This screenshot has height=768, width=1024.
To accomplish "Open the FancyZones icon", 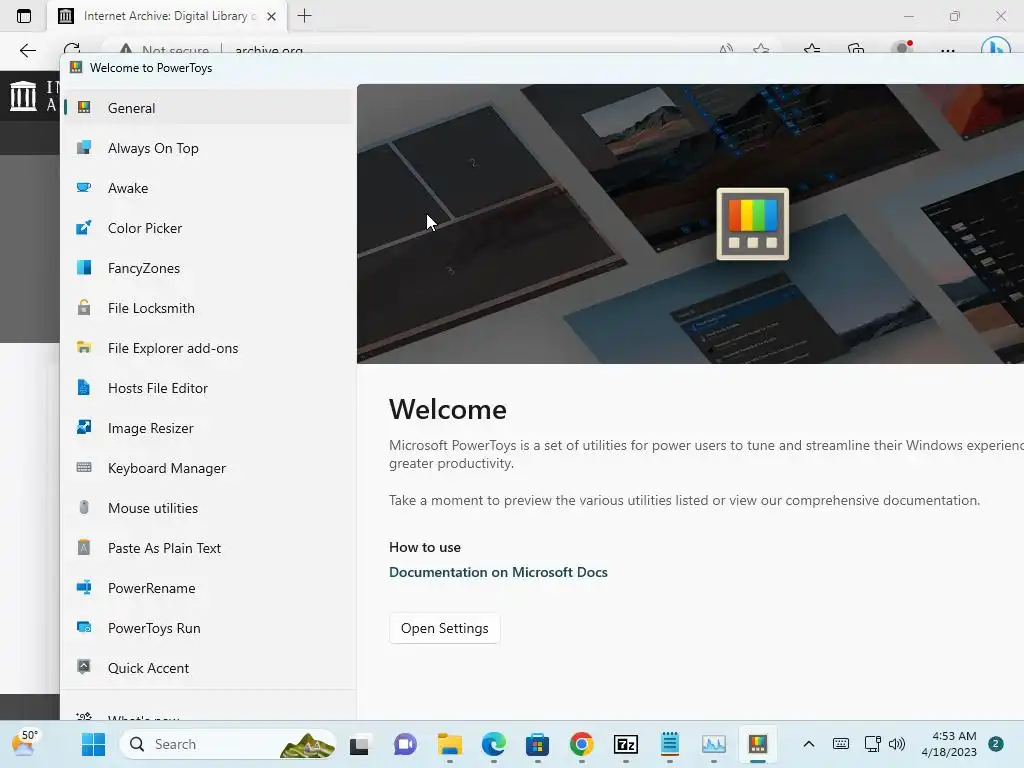I will tap(84, 268).
